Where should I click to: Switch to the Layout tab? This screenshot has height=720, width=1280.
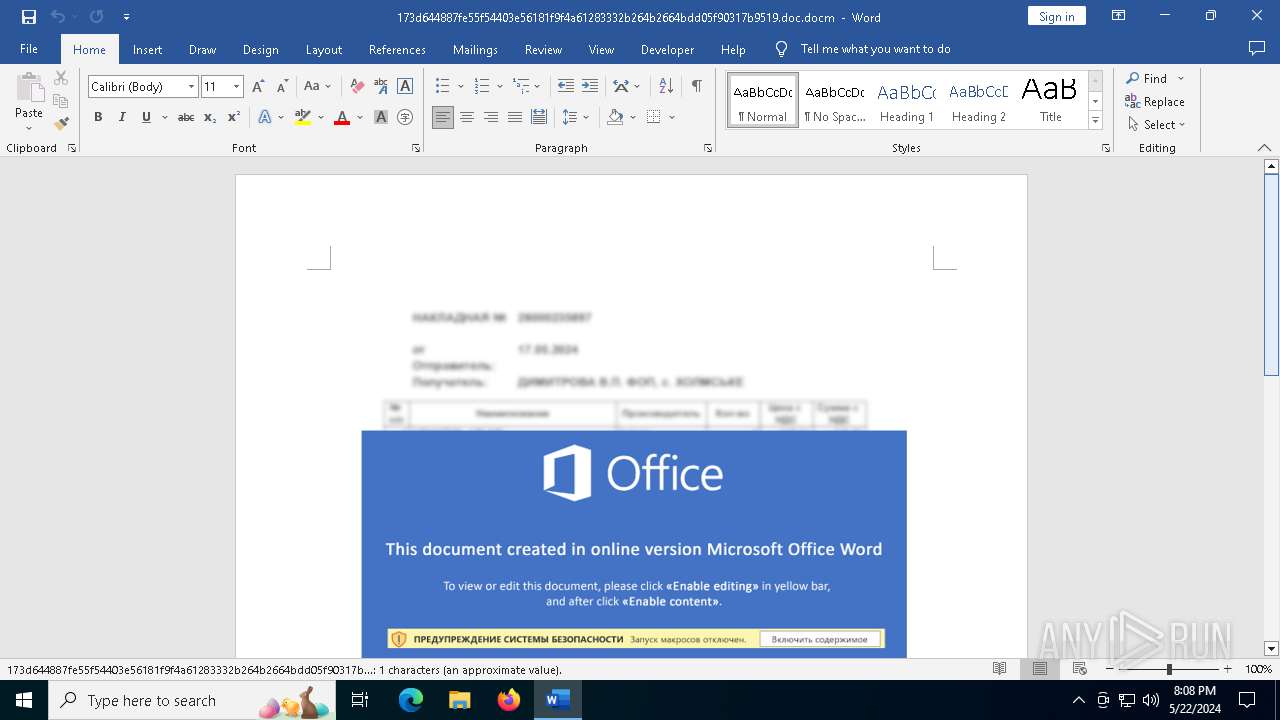(x=323, y=49)
